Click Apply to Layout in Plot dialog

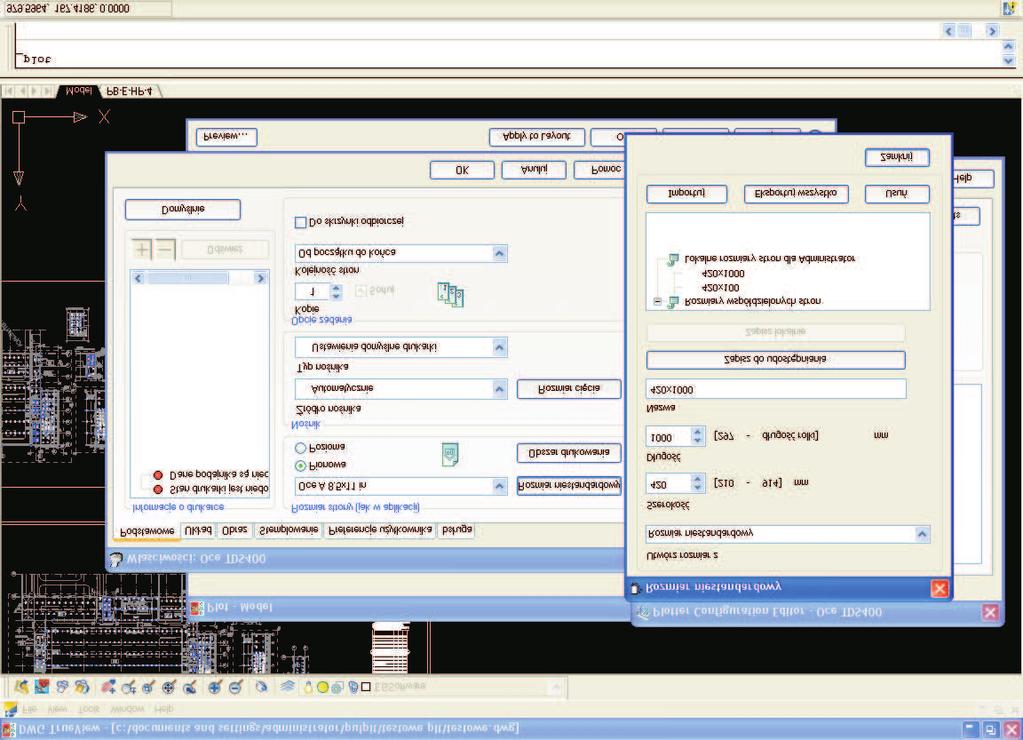click(x=537, y=137)
